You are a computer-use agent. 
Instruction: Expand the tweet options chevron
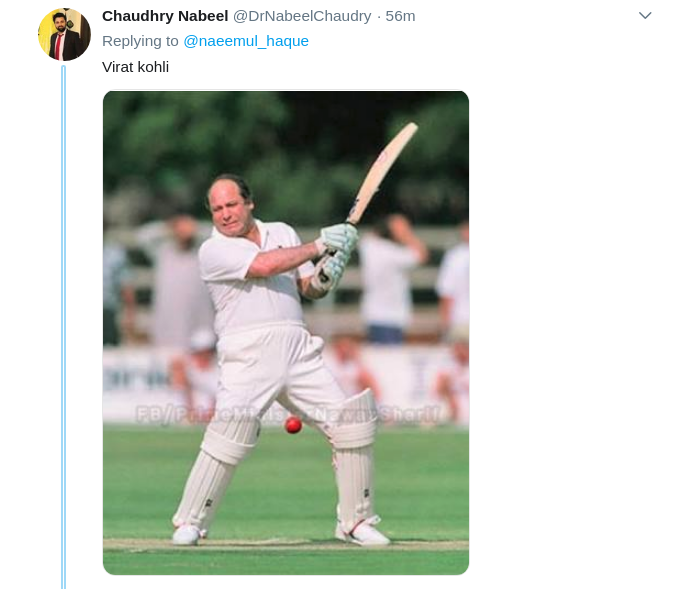(x=645, y=16)
